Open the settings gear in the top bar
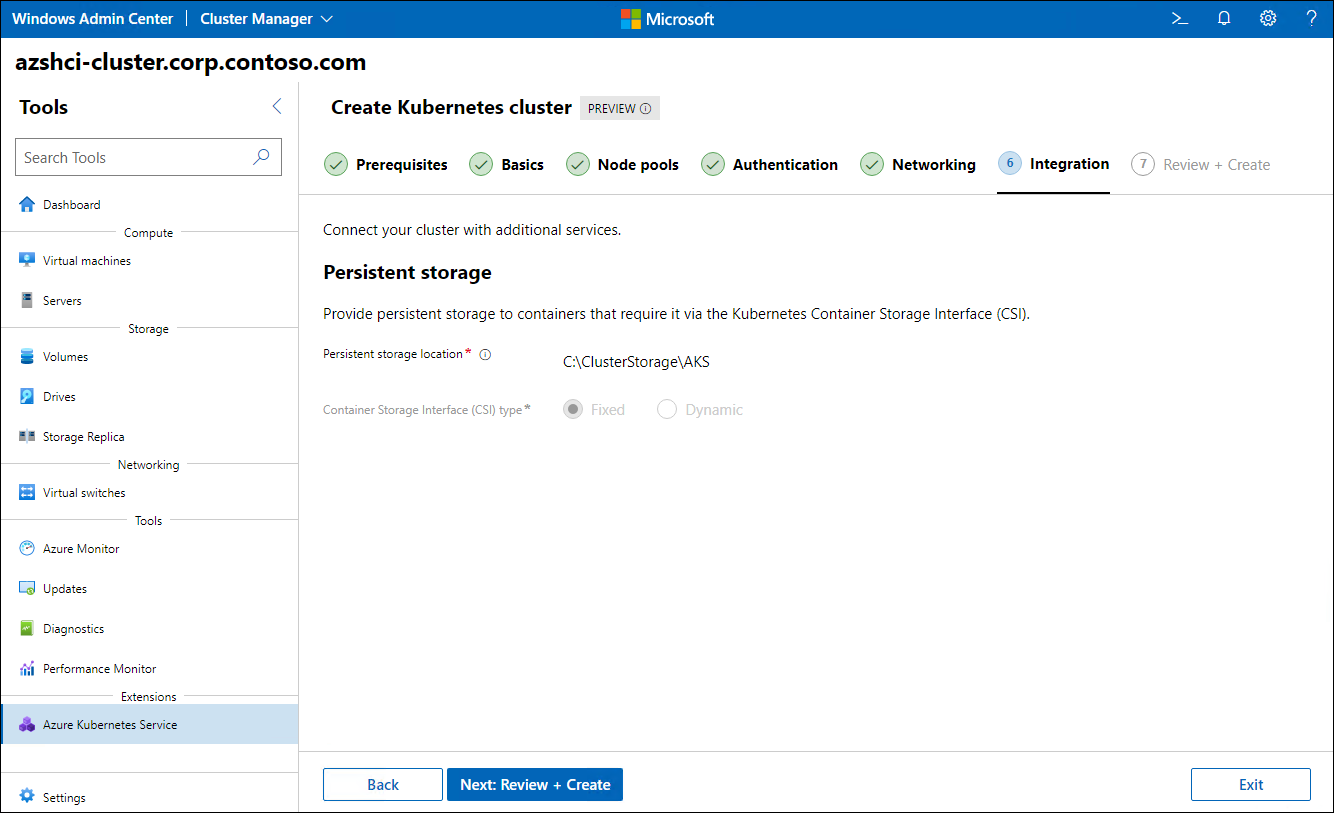The width and height of the screenshot is (1334, 813). (x=1267, y=18)
